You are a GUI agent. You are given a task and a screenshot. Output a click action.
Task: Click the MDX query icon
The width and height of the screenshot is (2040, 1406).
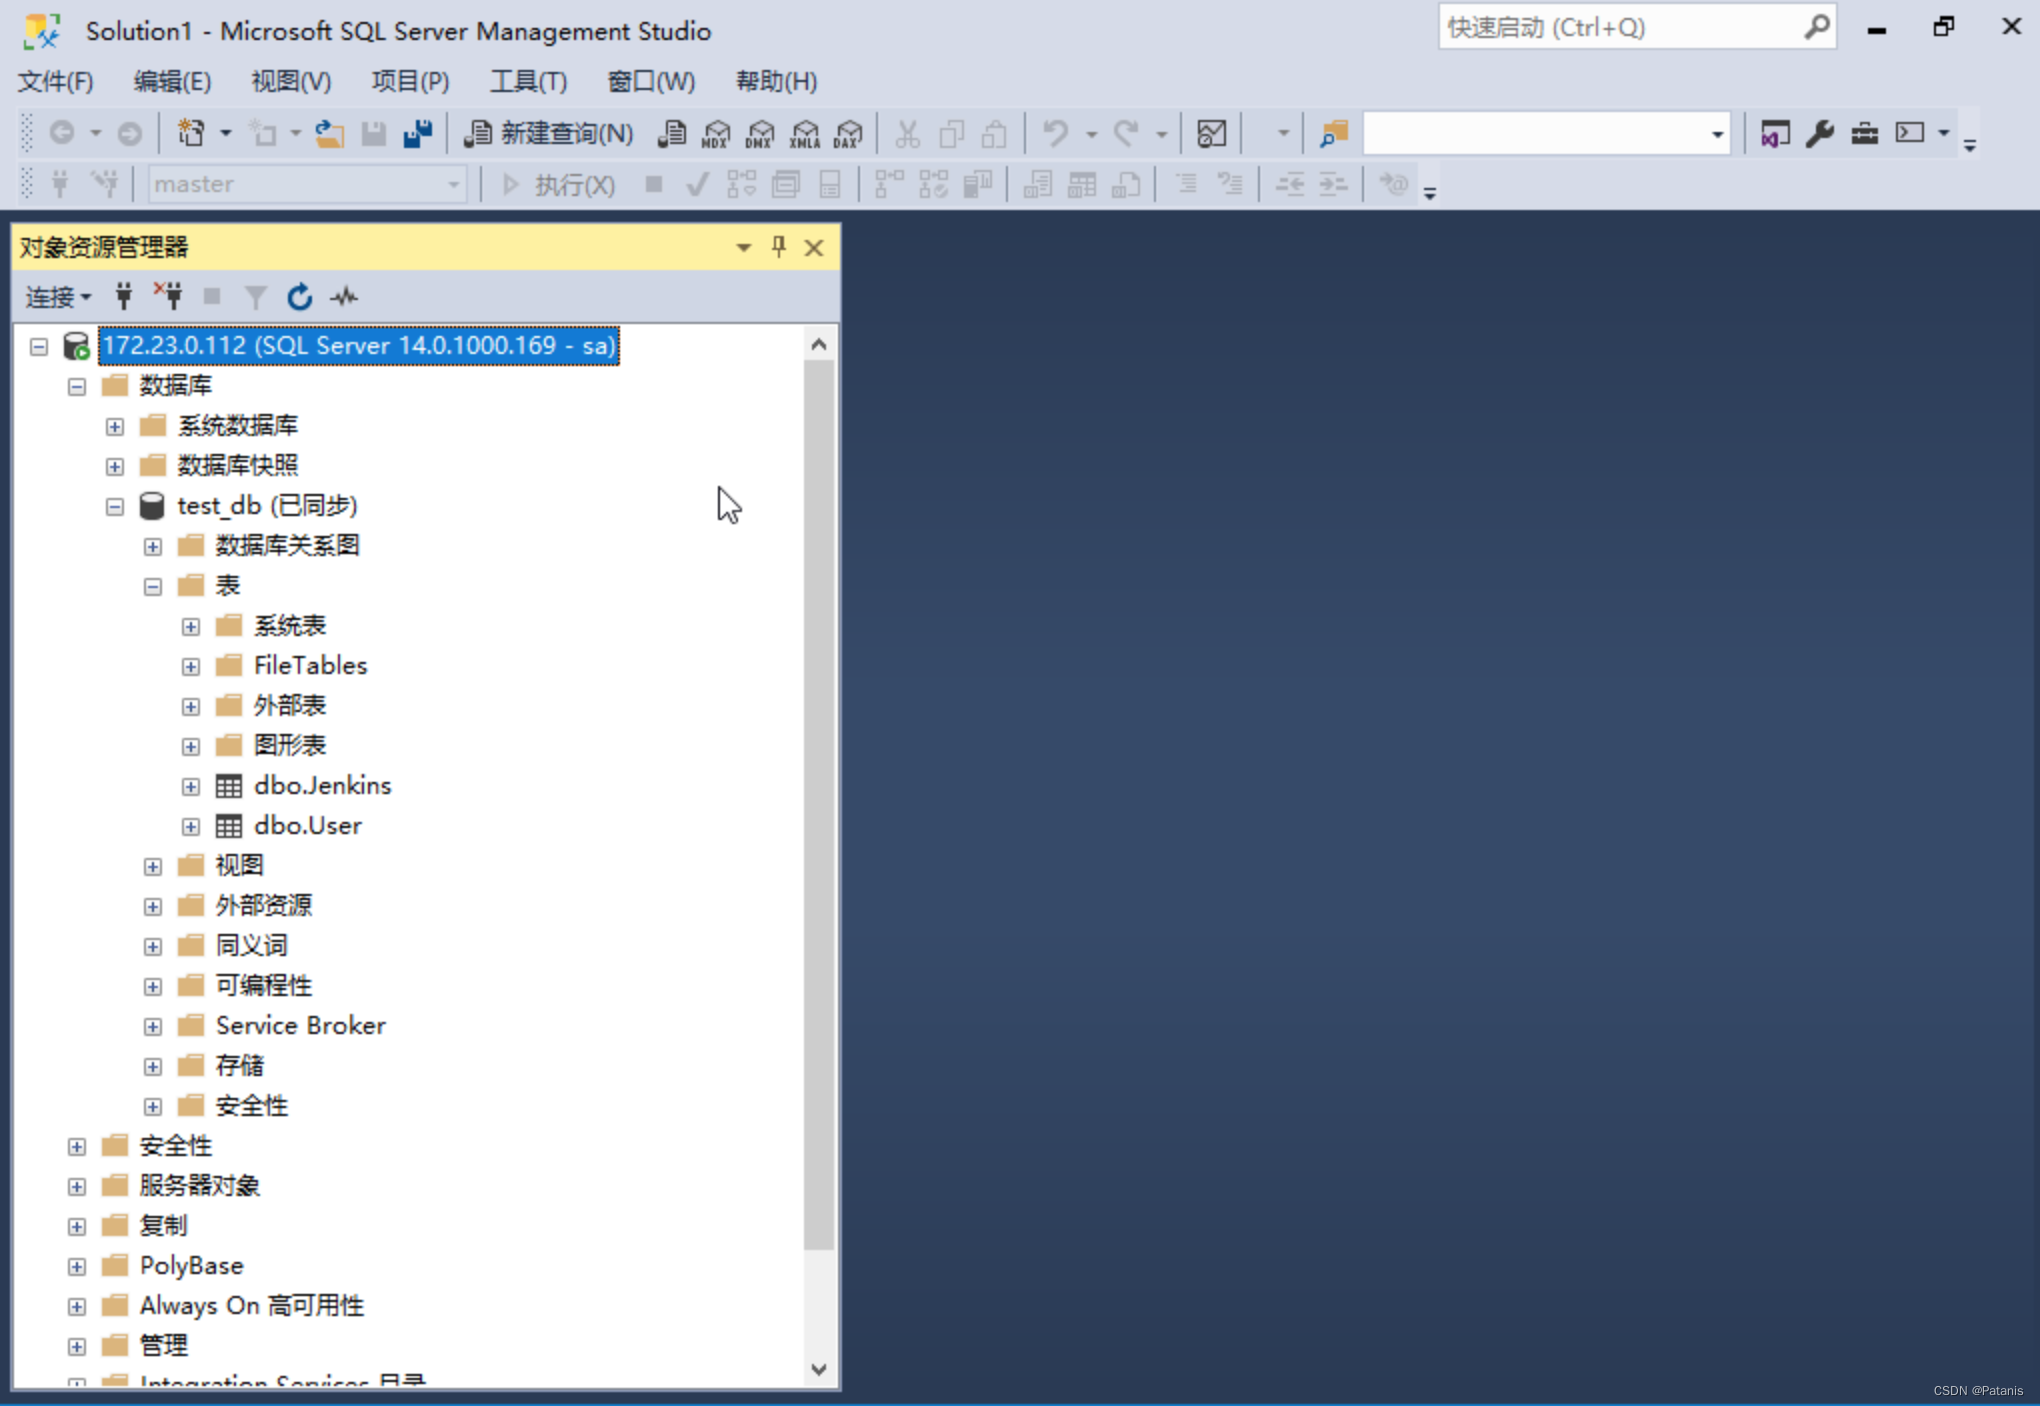715,133
